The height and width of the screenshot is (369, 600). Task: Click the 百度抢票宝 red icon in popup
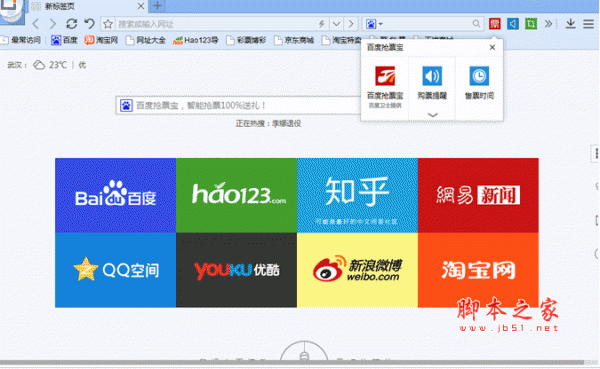(x=385, y=76)
